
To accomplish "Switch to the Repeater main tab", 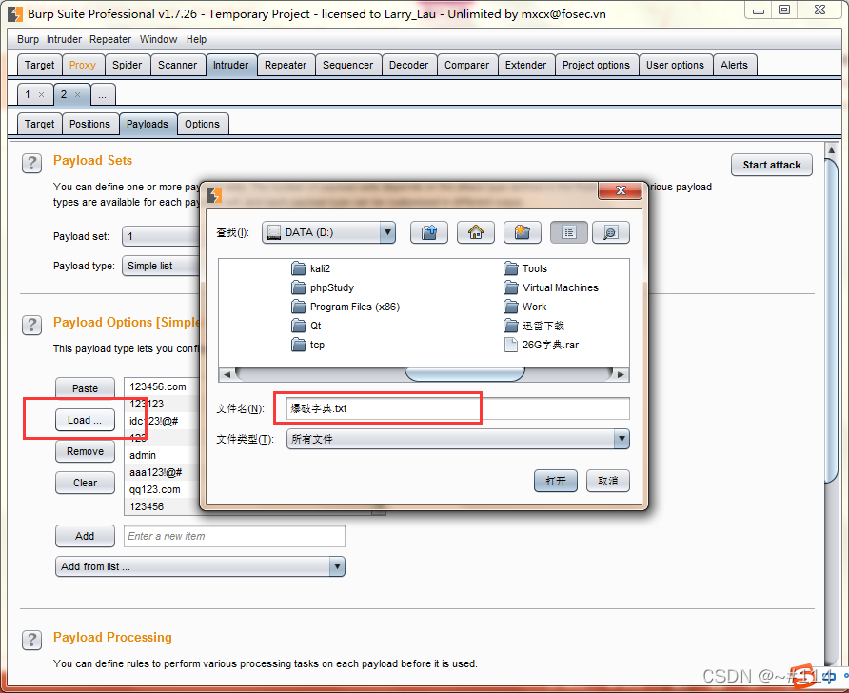I will (x=285, y=66).
